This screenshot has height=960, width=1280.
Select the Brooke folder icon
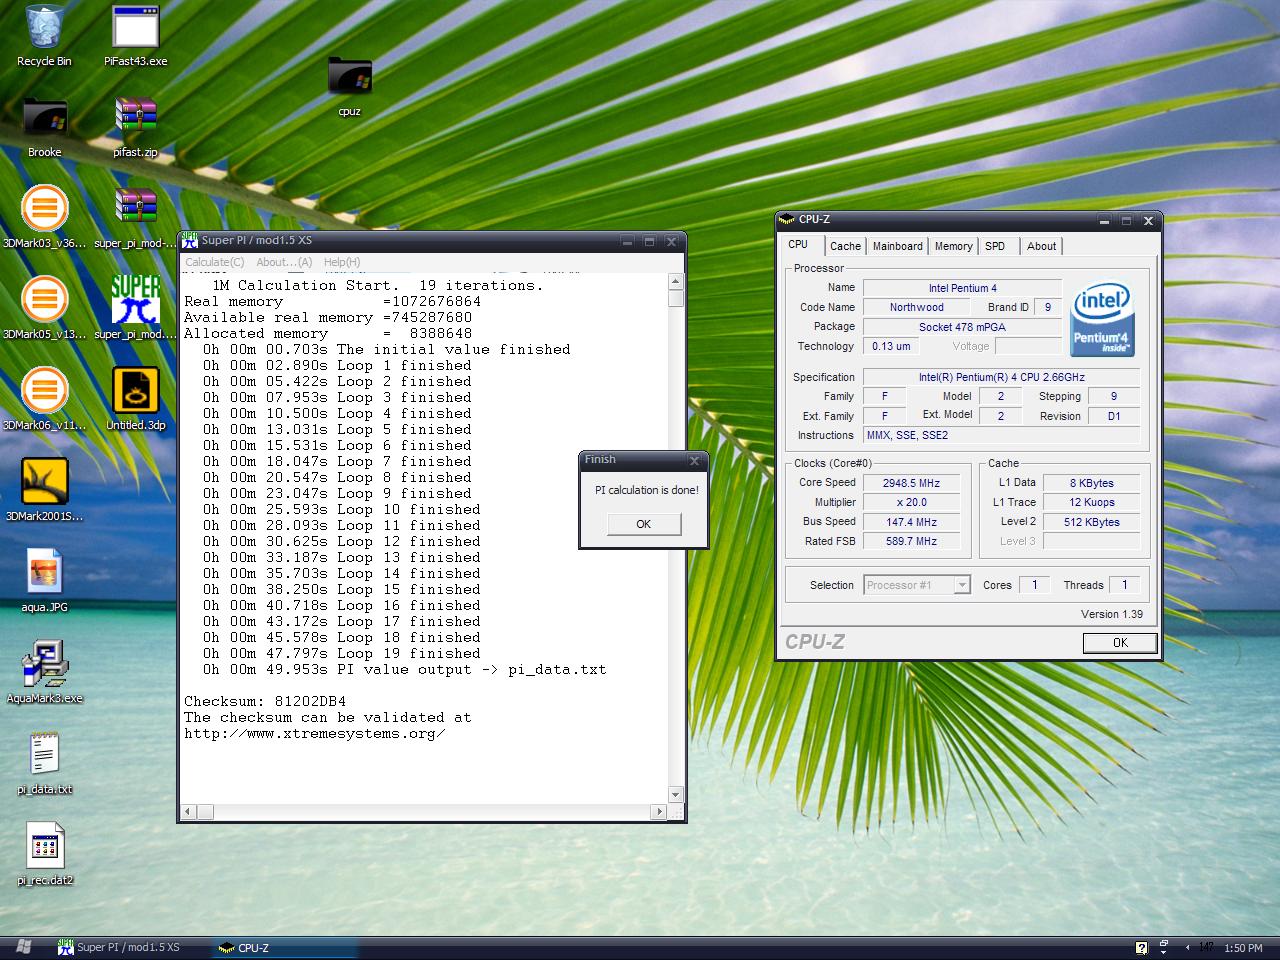pos(44,118)
